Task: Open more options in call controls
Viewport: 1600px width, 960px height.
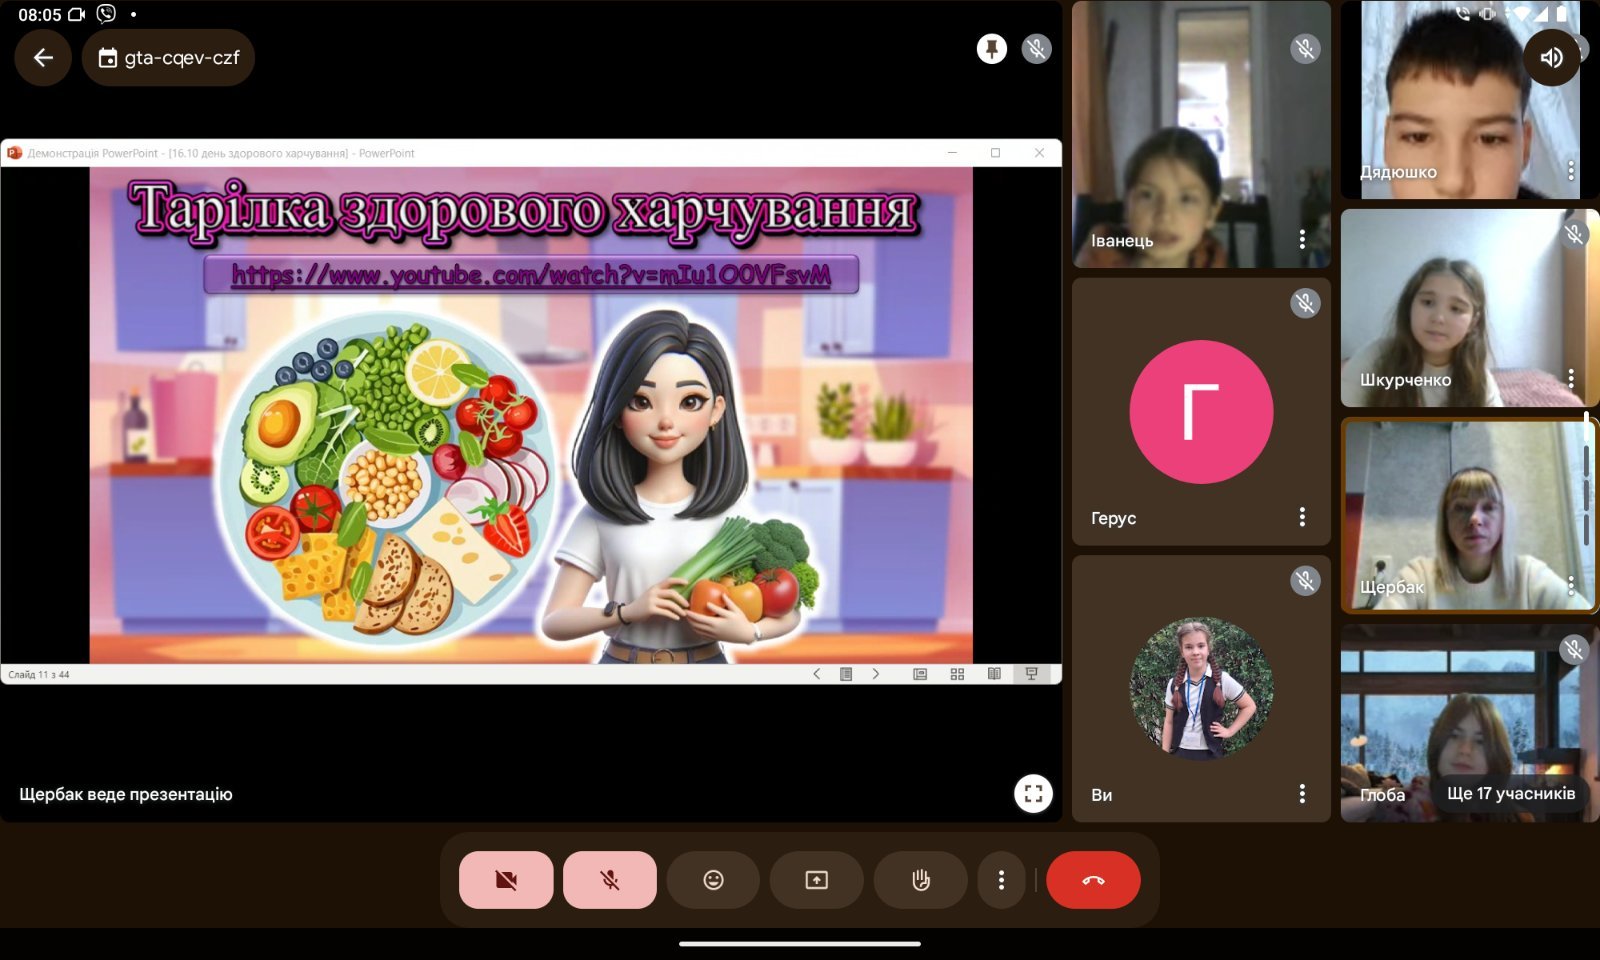Action: 1001,880
